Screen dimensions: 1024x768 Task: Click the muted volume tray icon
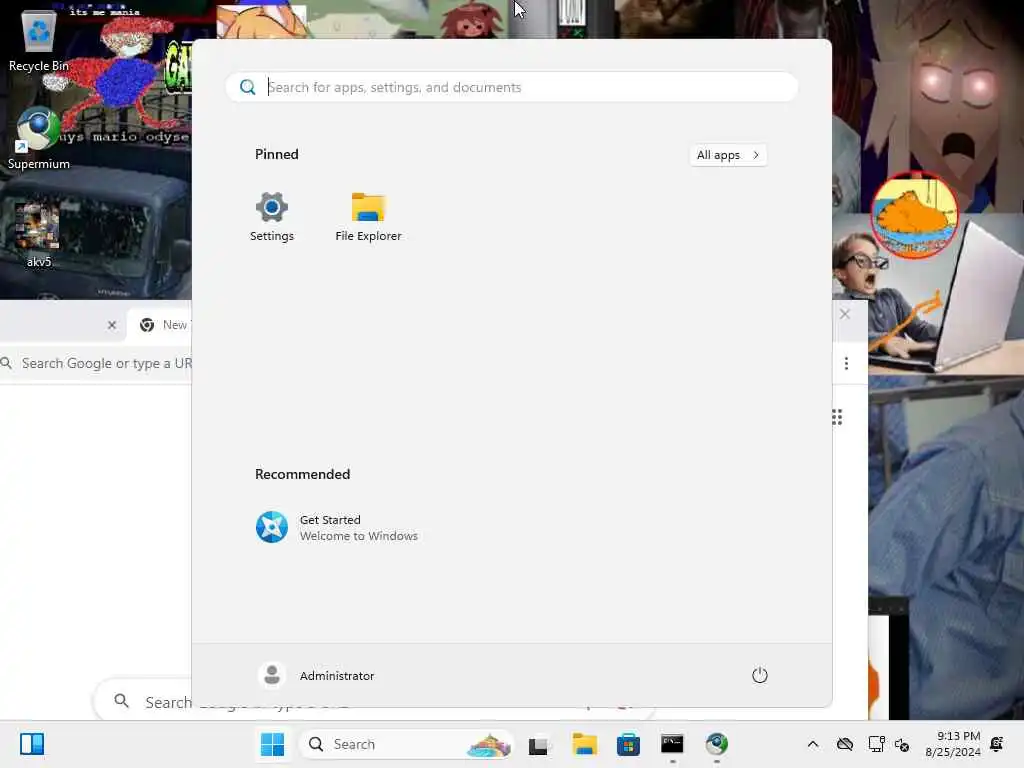click(x=902, y=744)
